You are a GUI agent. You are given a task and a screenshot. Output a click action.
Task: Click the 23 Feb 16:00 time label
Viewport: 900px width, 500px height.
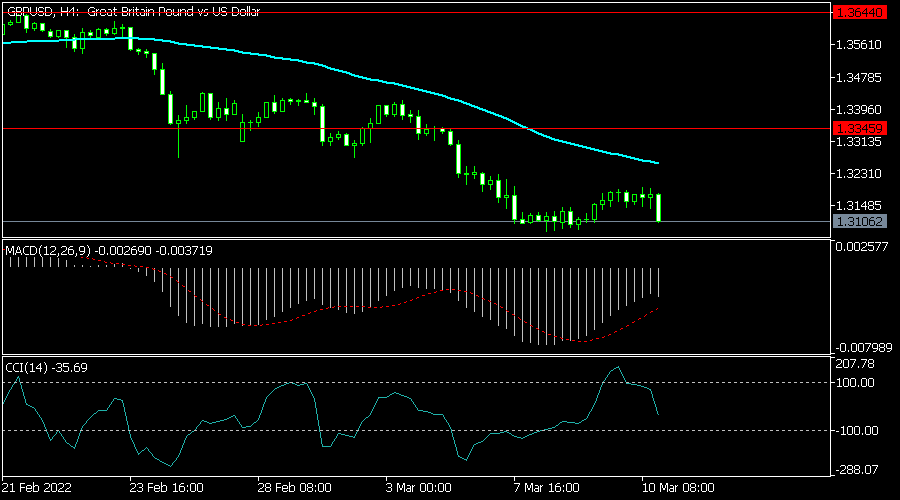166,488
